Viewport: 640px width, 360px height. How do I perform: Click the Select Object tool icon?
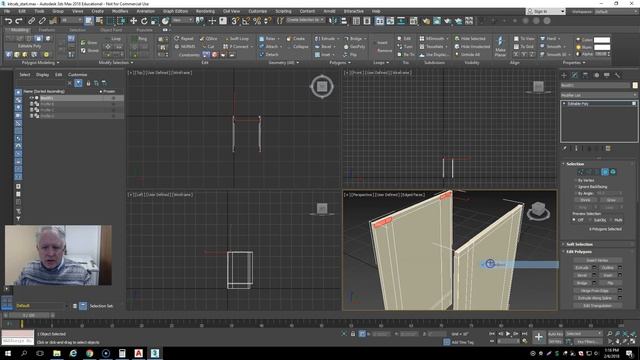(89, 20)
